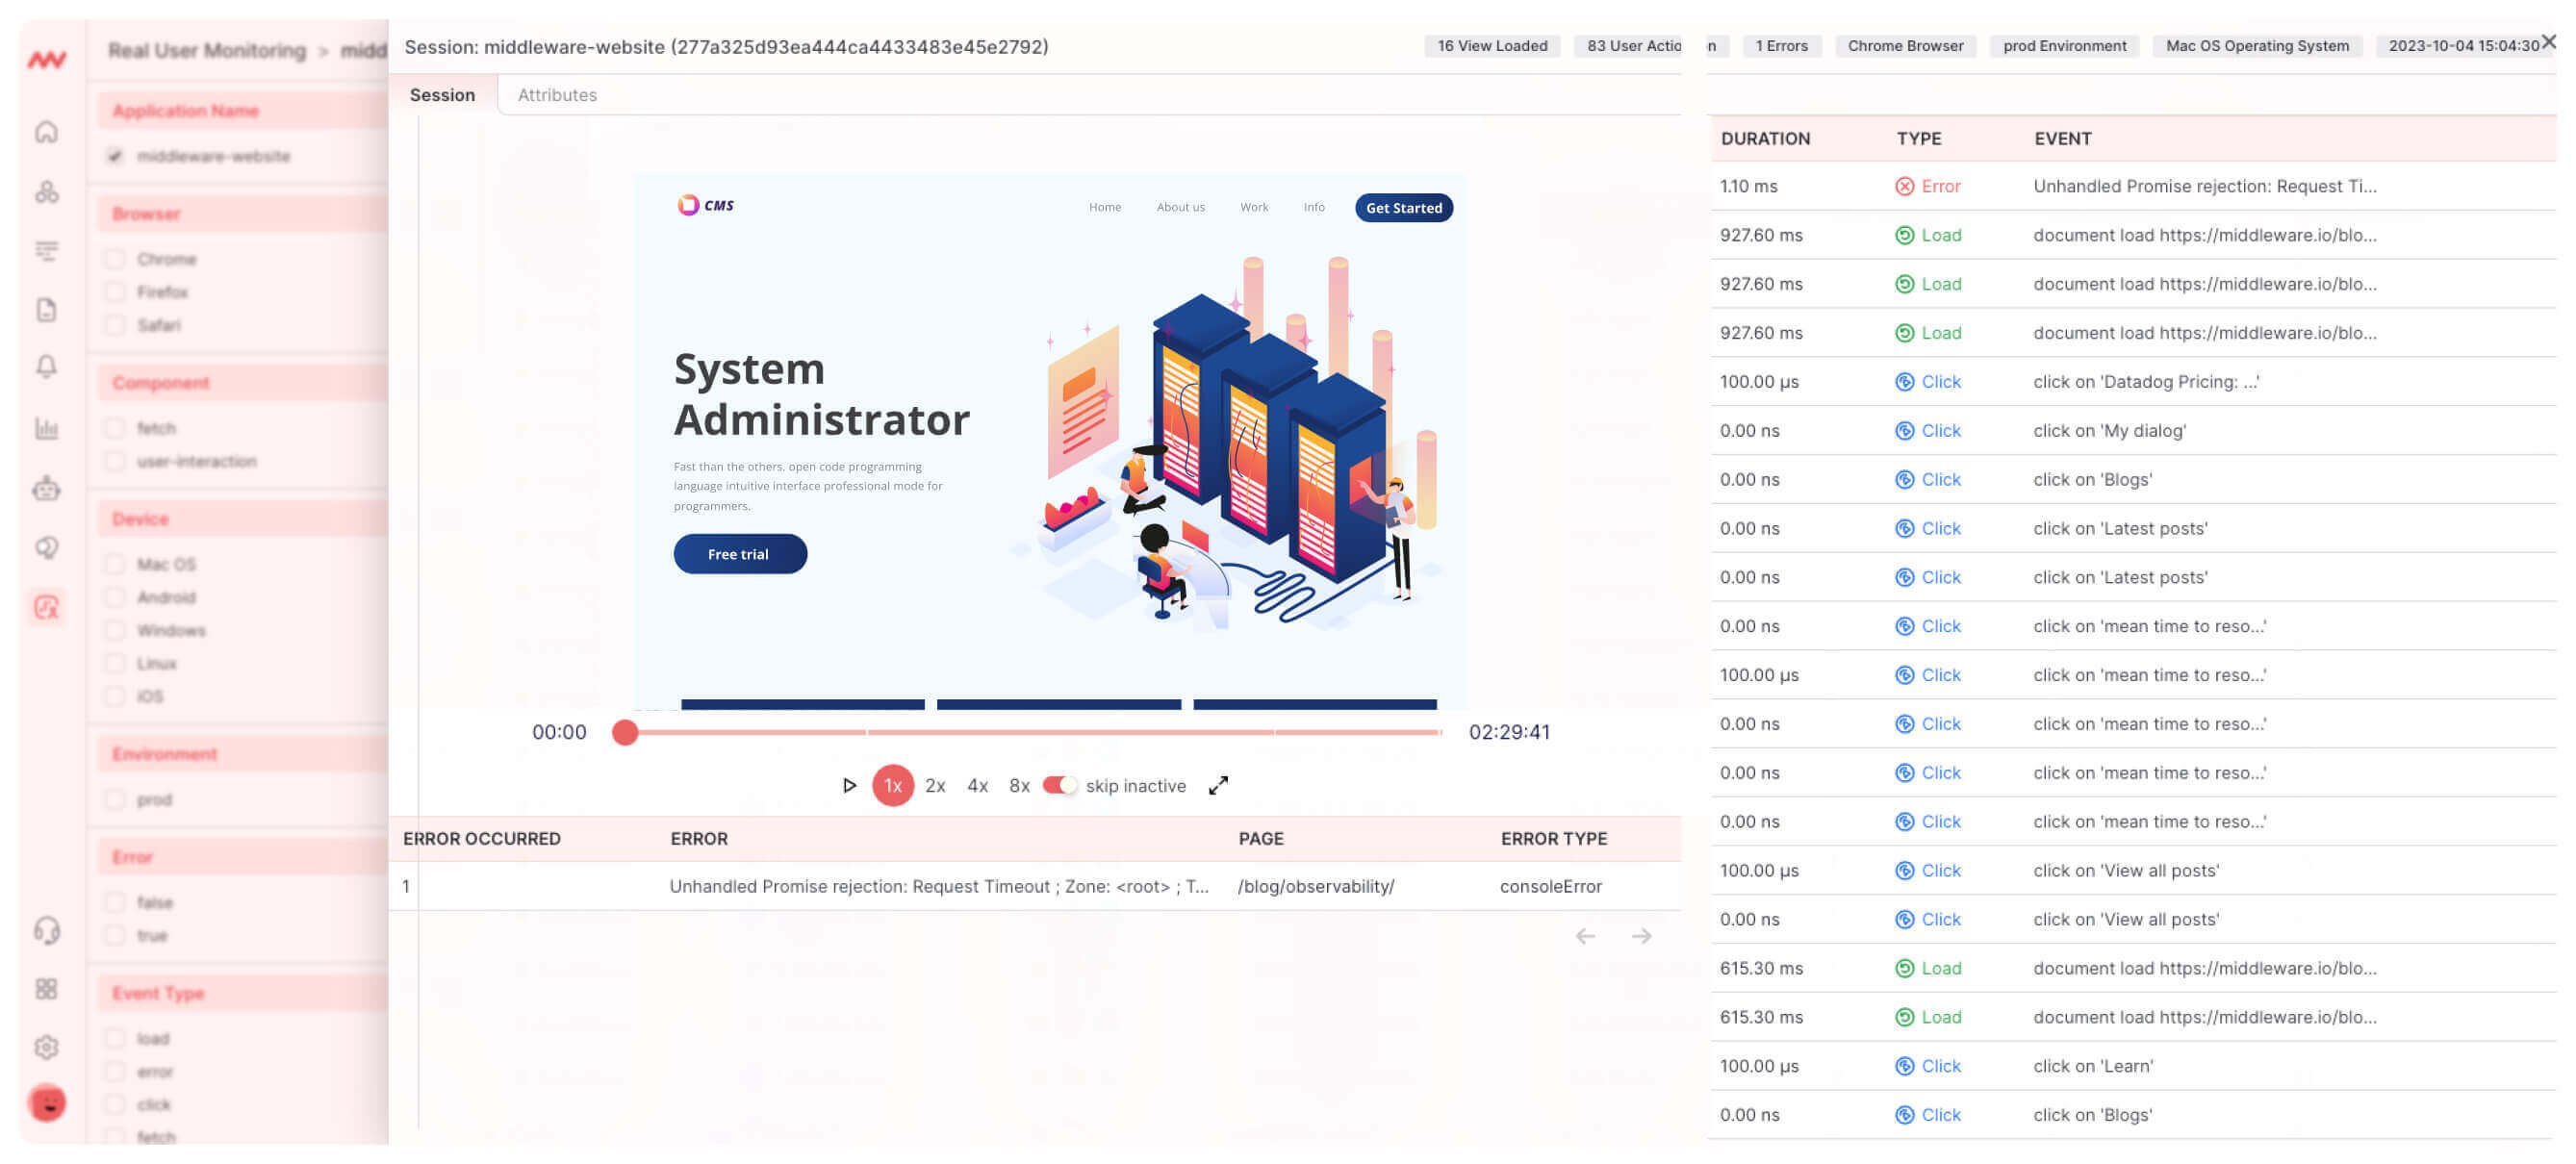2576x1164 pixels.
Task: Open the settings gear icon in the sidebar
Action: pyautogui.click(x=47, y=1047)
